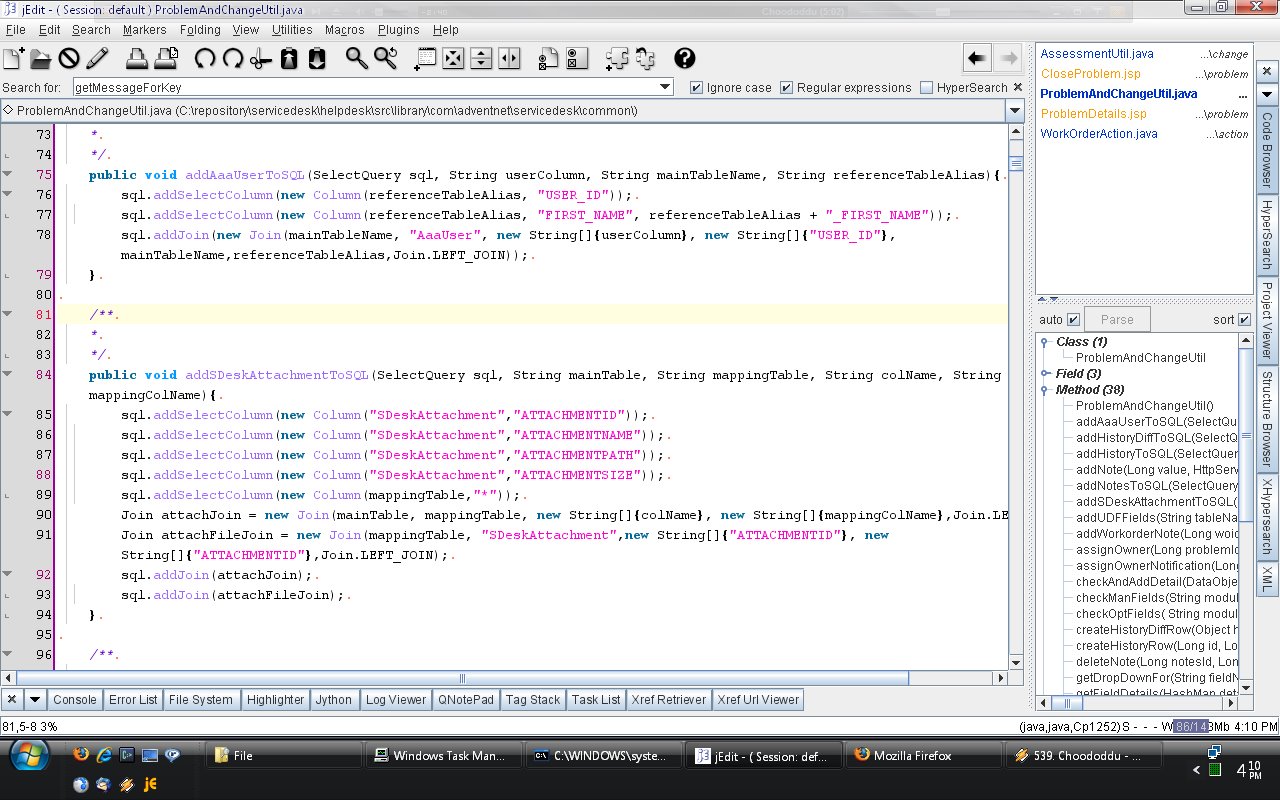Click the Paste clipboard down-arrow icon
This screenshot has width=1280, height=800.
pos(317,58)
